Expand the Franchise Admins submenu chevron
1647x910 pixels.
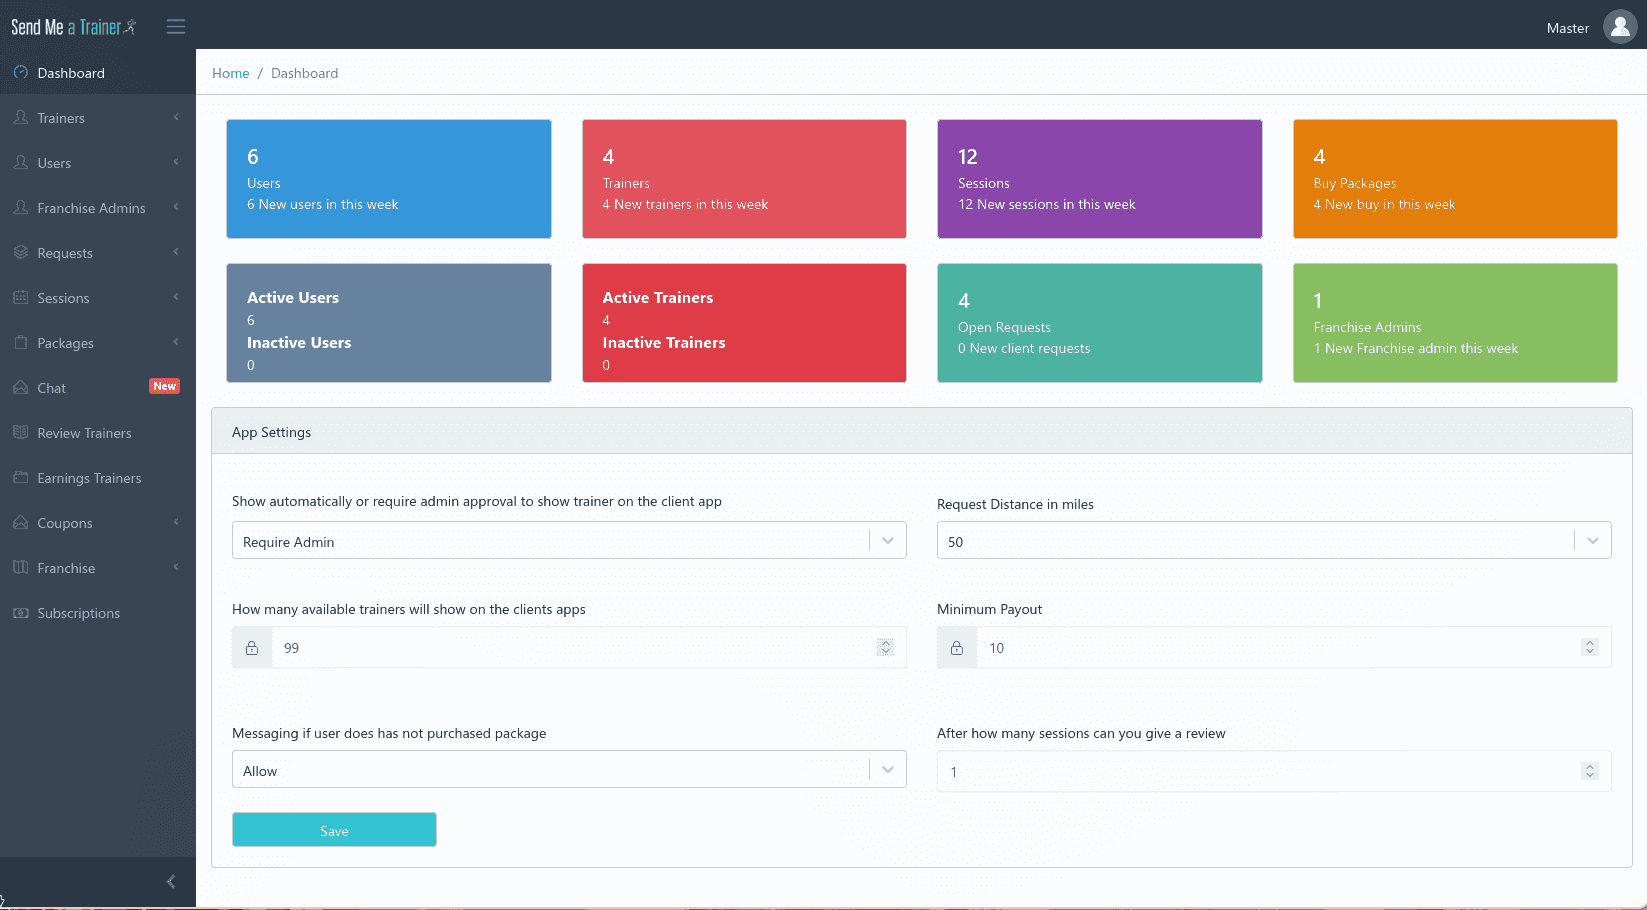pyautogui.click(x=176, y=207)
